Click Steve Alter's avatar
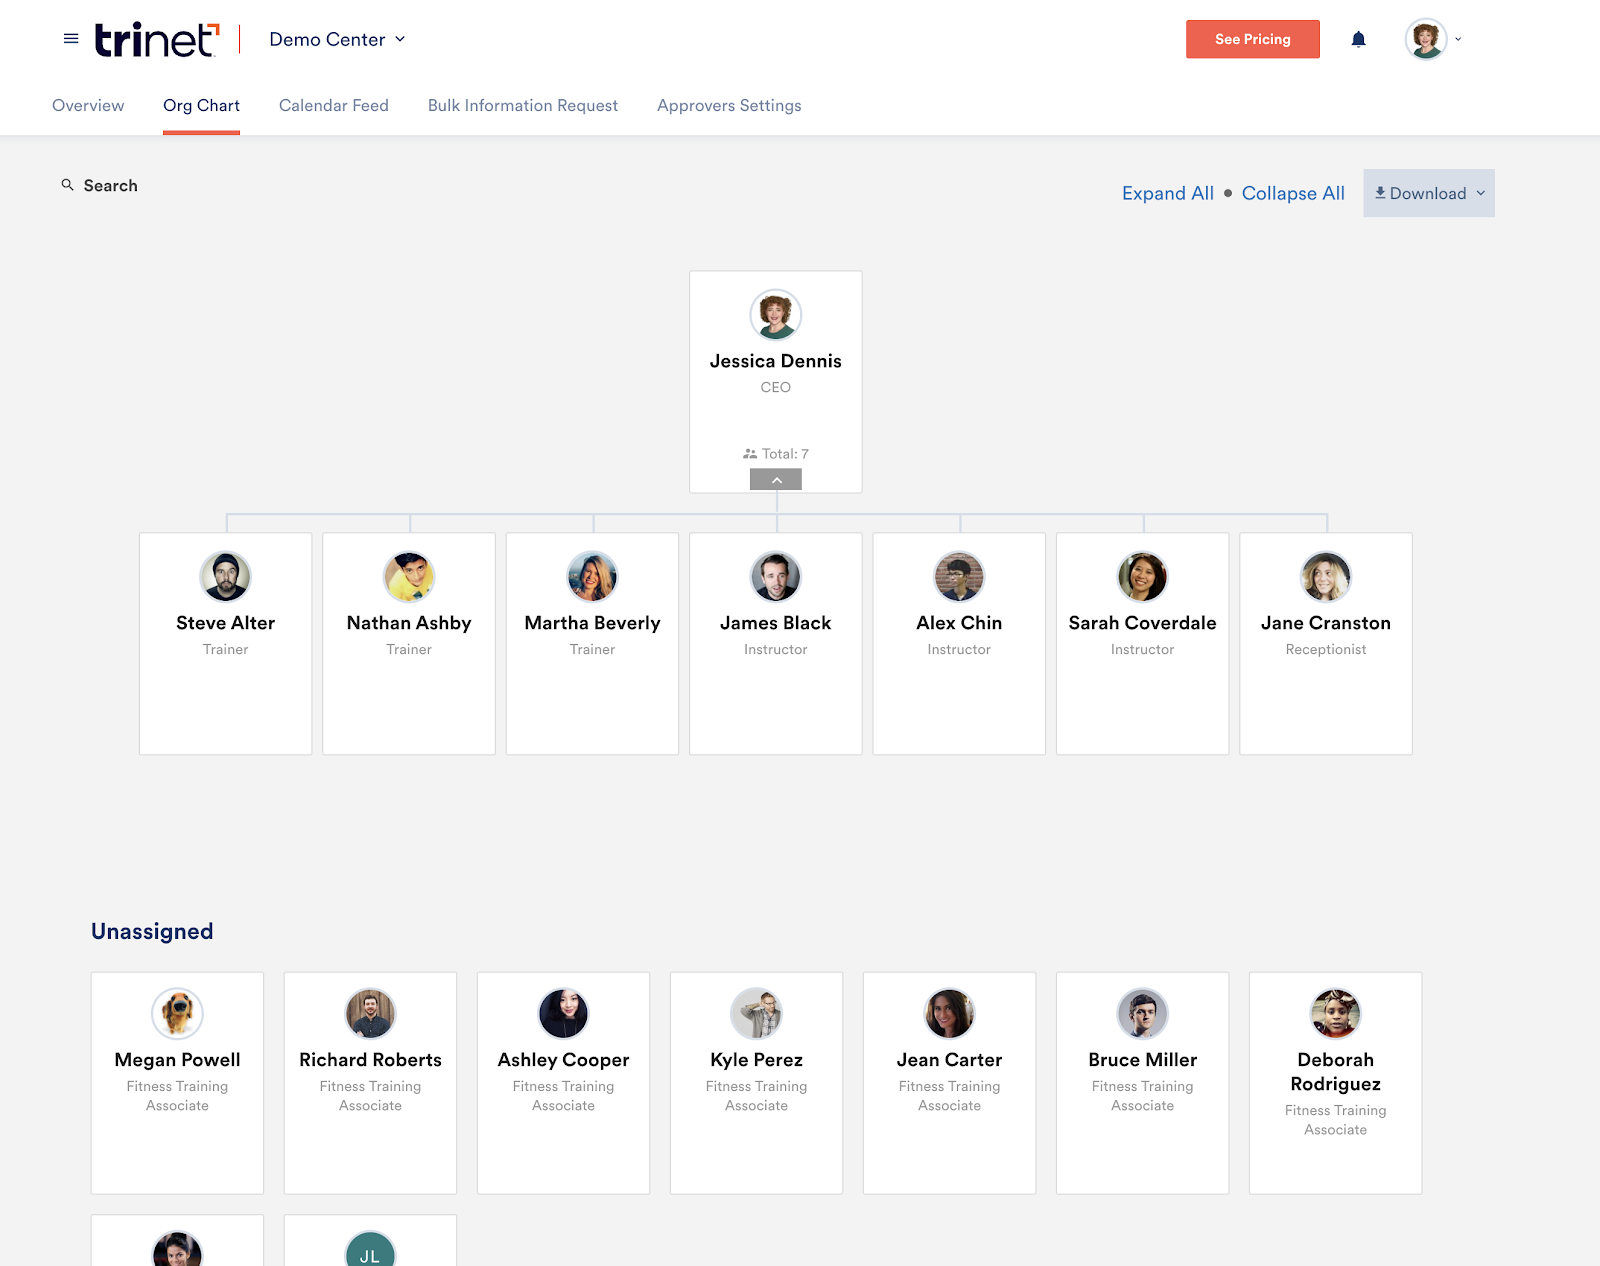 226,577
